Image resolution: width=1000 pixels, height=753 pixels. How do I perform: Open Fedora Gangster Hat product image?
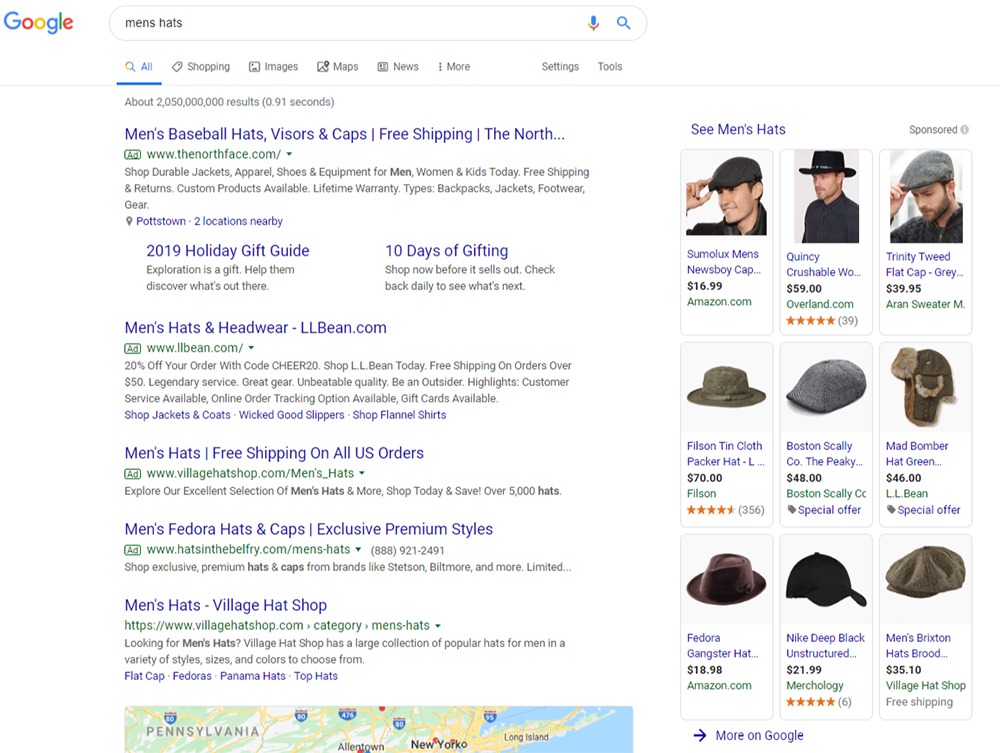[x=726, y=579]
